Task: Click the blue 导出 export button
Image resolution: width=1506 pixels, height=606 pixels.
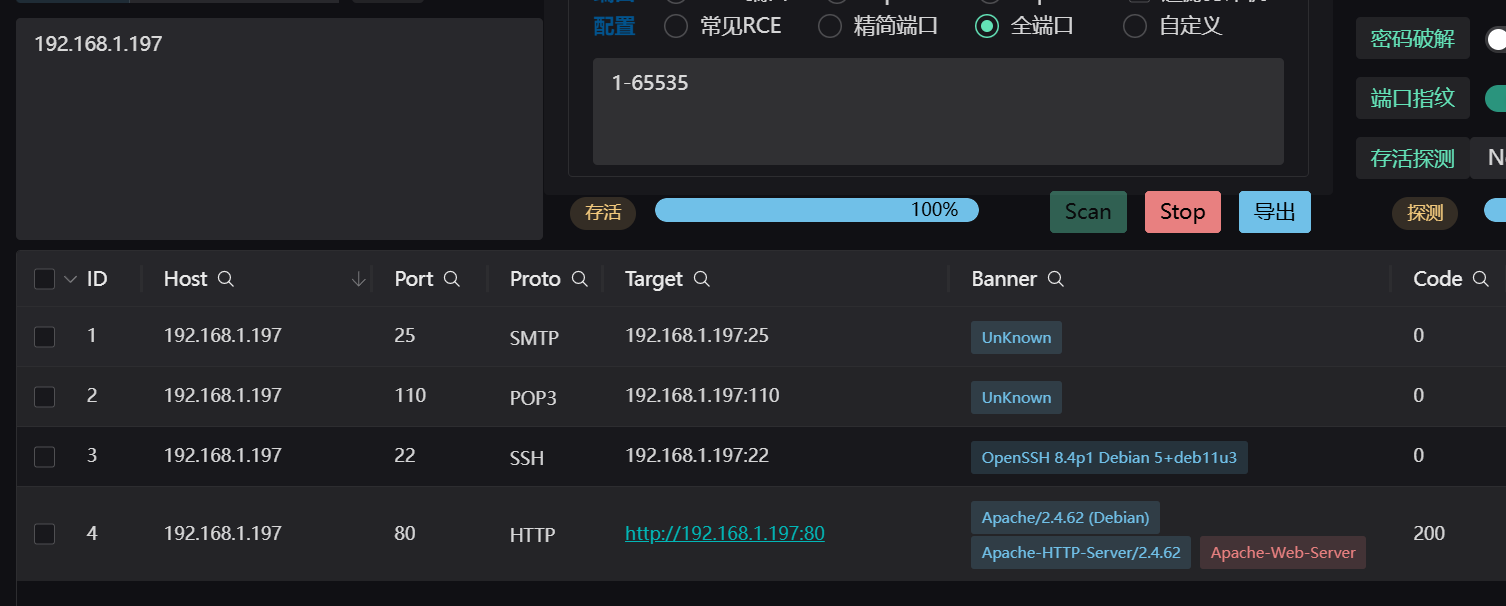Action: click(x=1274, y=212)
